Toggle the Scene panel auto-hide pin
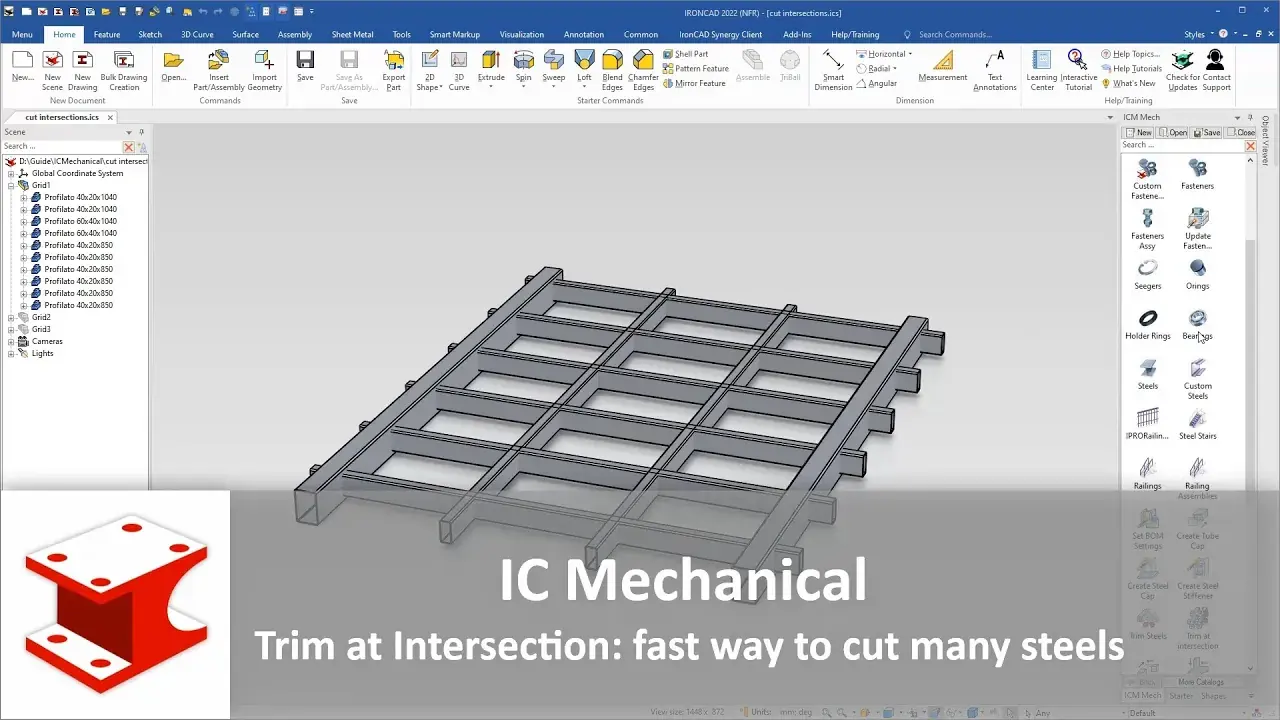This screenshot has width=1280, height=720. [141, 132]
